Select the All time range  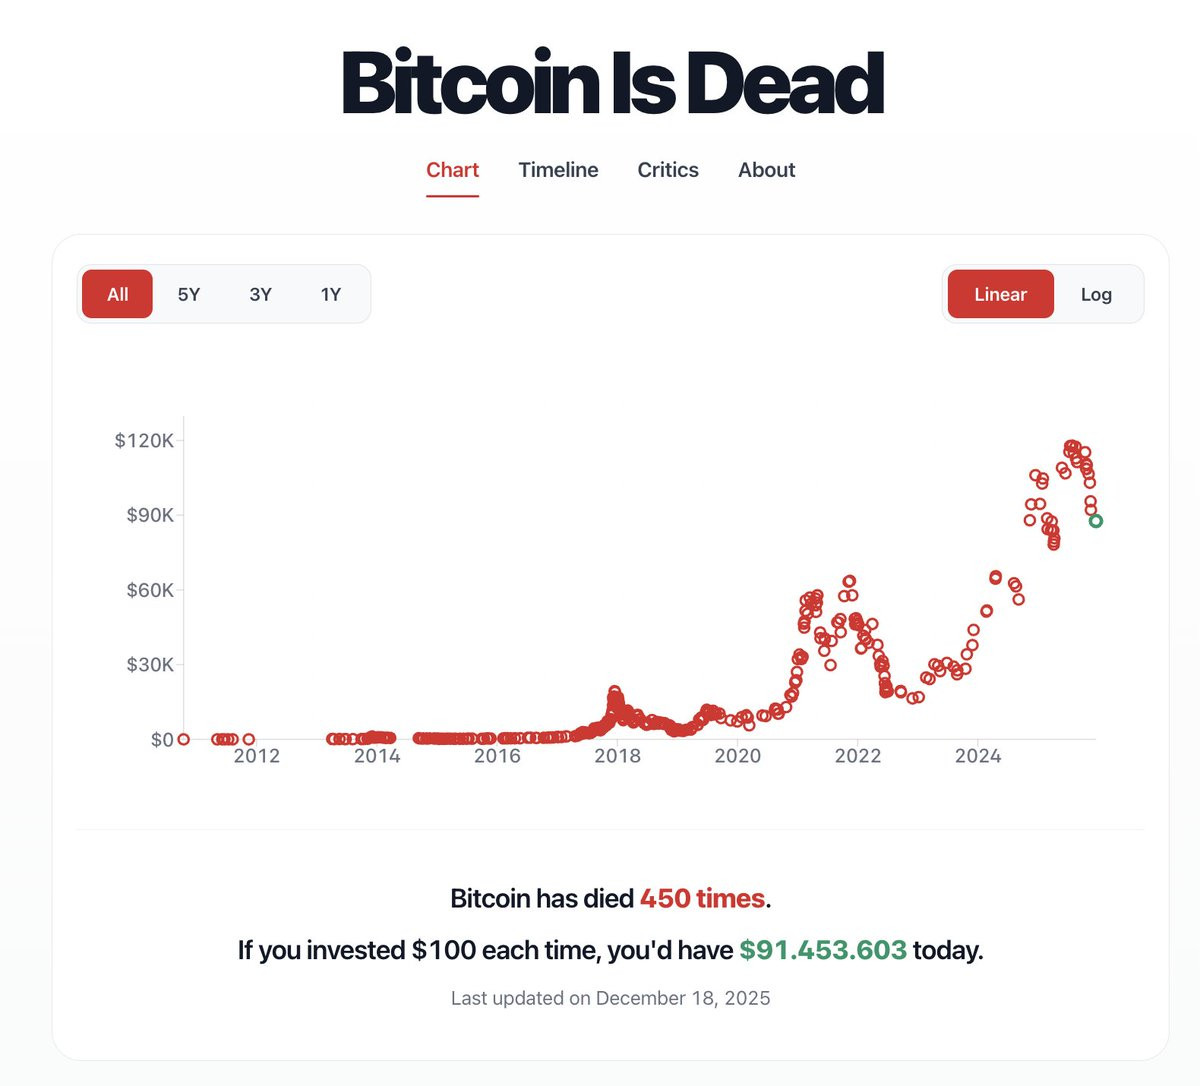coord(117,294)
